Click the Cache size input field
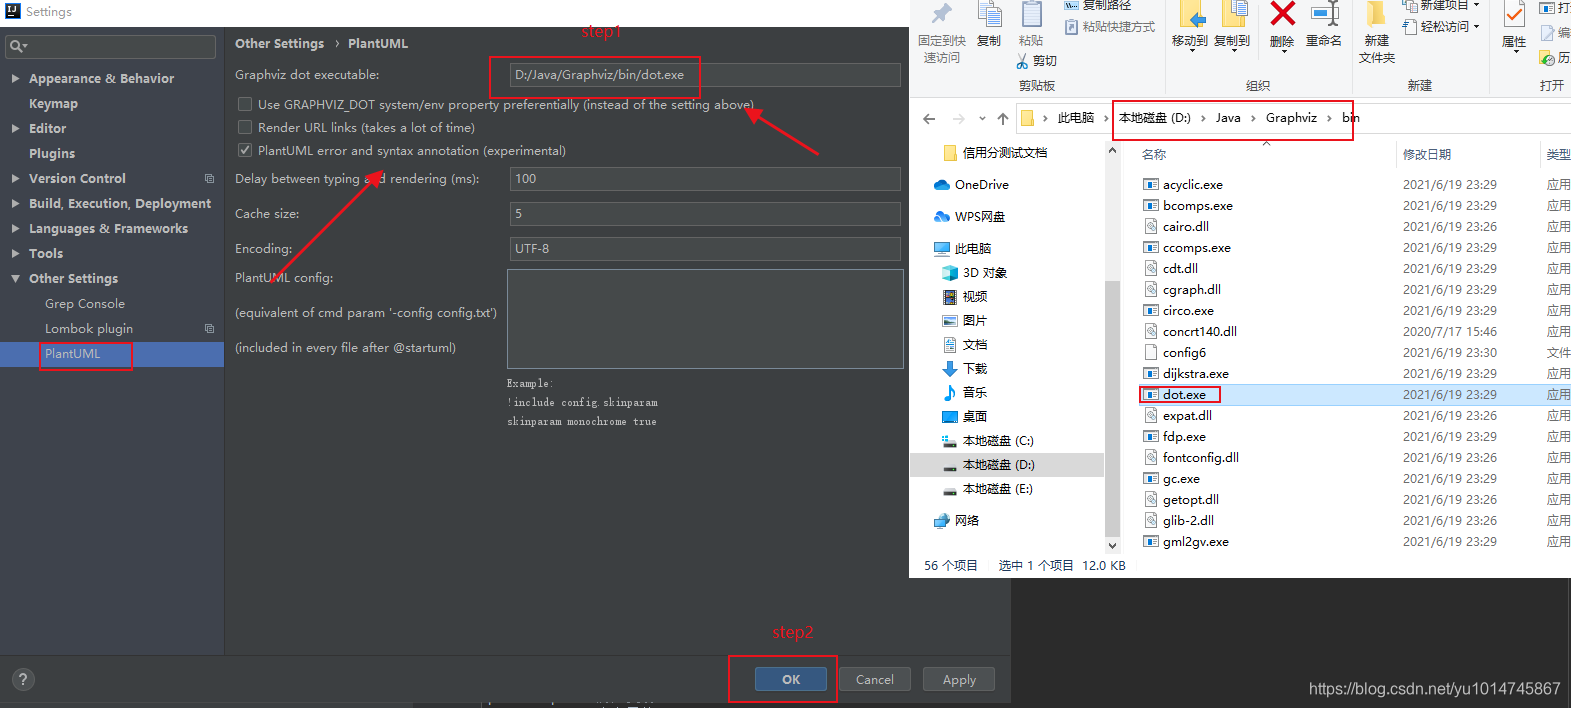The height and width of the screenshot is (708, 1571). (x=705, y=214)
